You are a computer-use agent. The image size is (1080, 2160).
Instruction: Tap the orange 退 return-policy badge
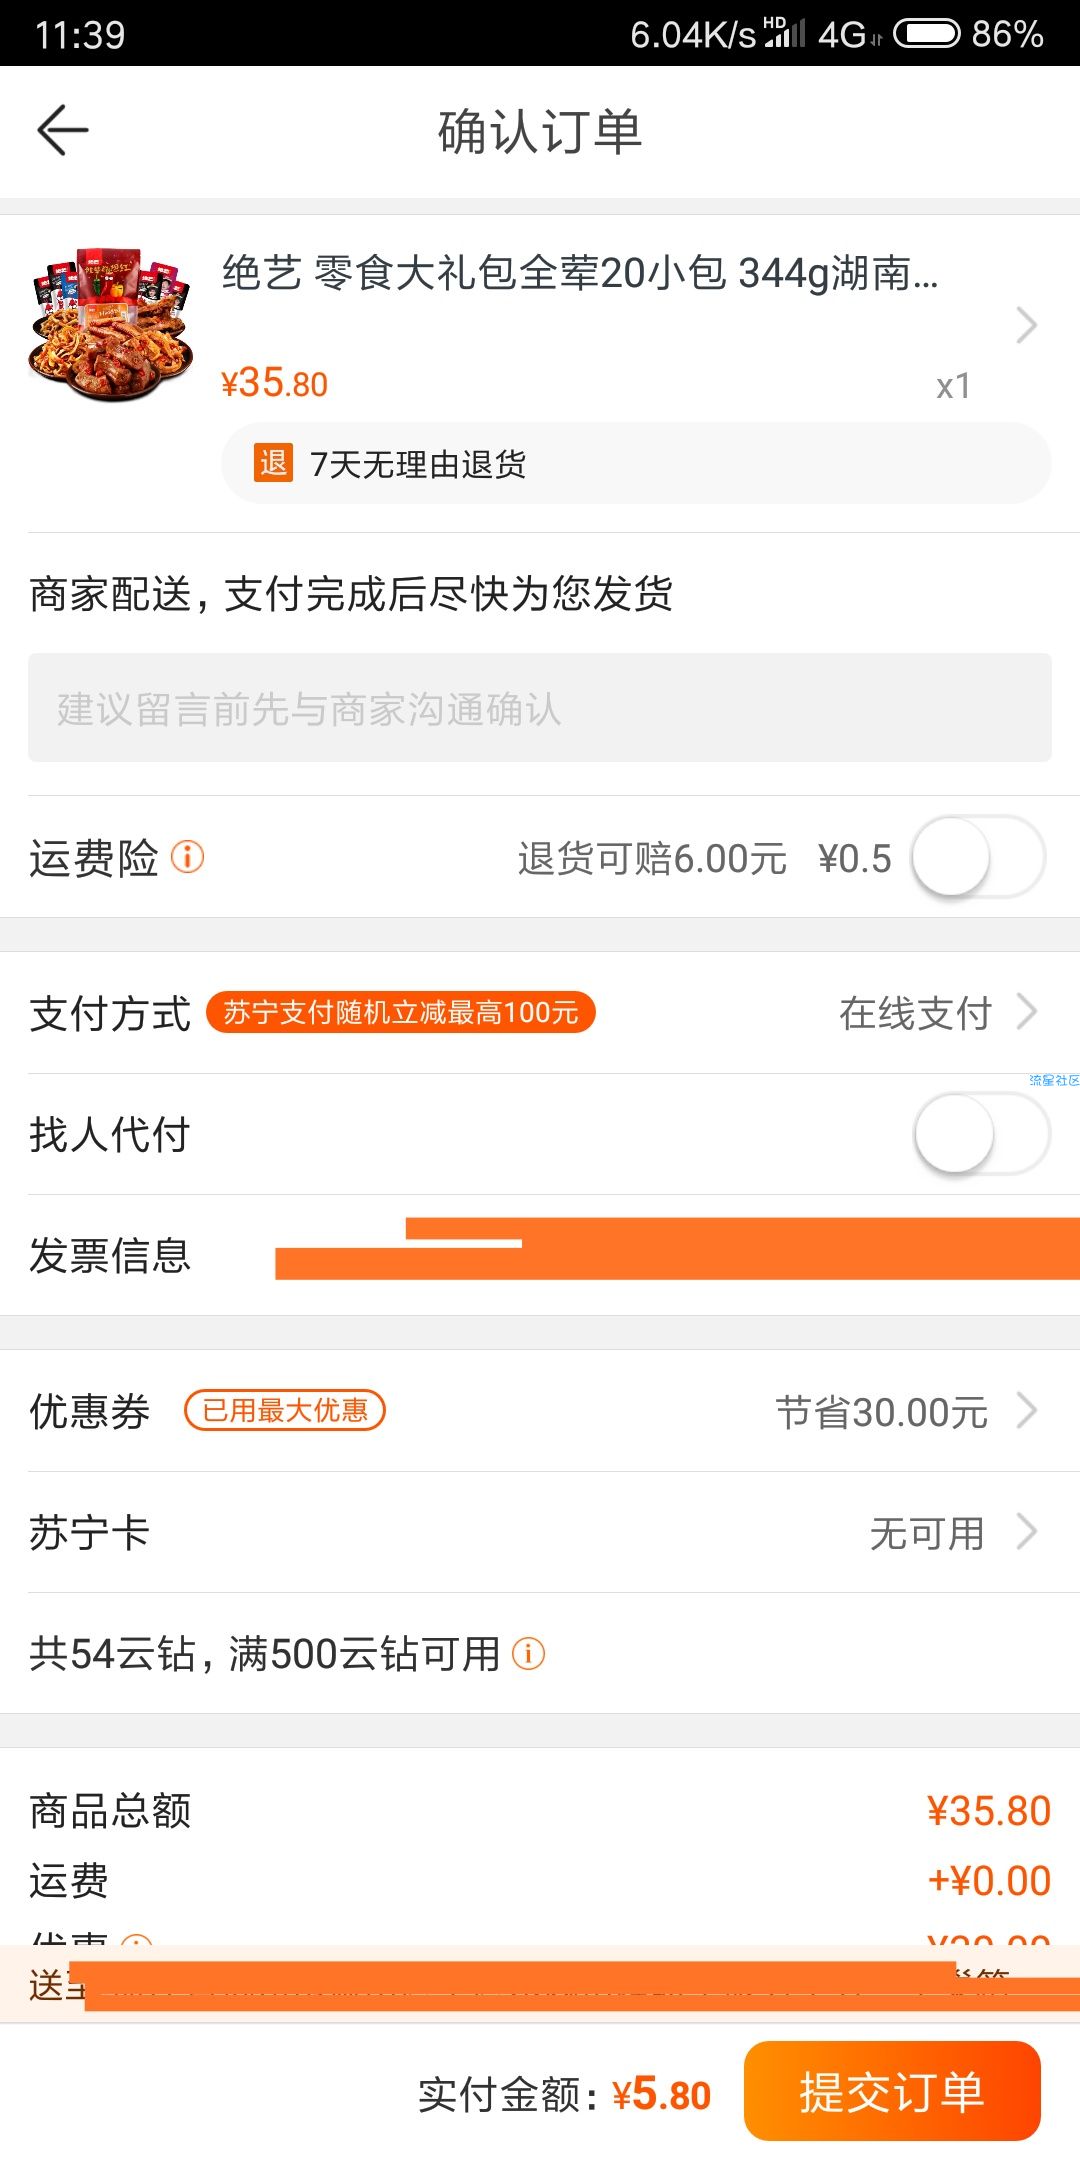pos(273,463)
